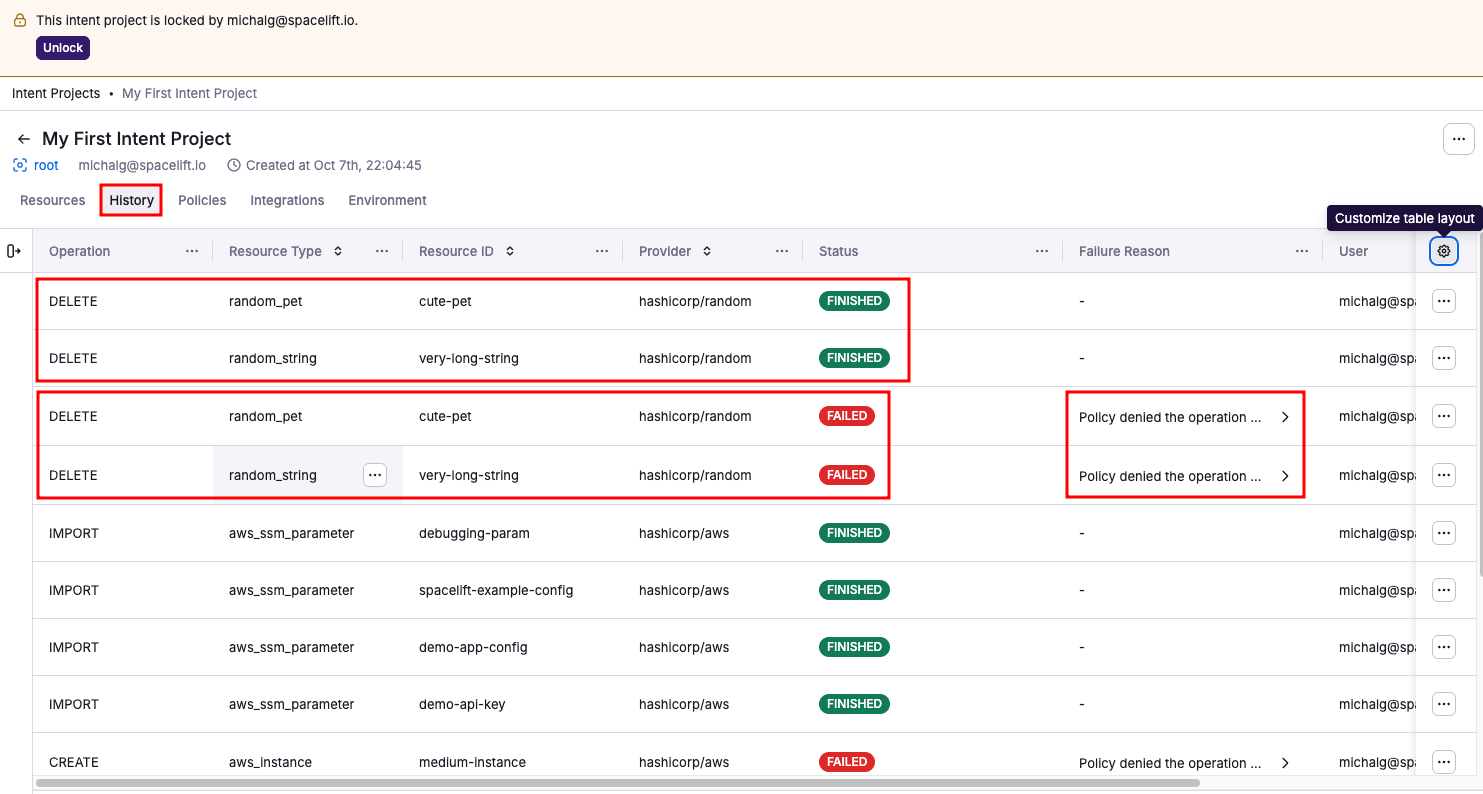Click the back arrow beside project title
The height and width of the screenshot is (794, 1483).
[22, 138]
